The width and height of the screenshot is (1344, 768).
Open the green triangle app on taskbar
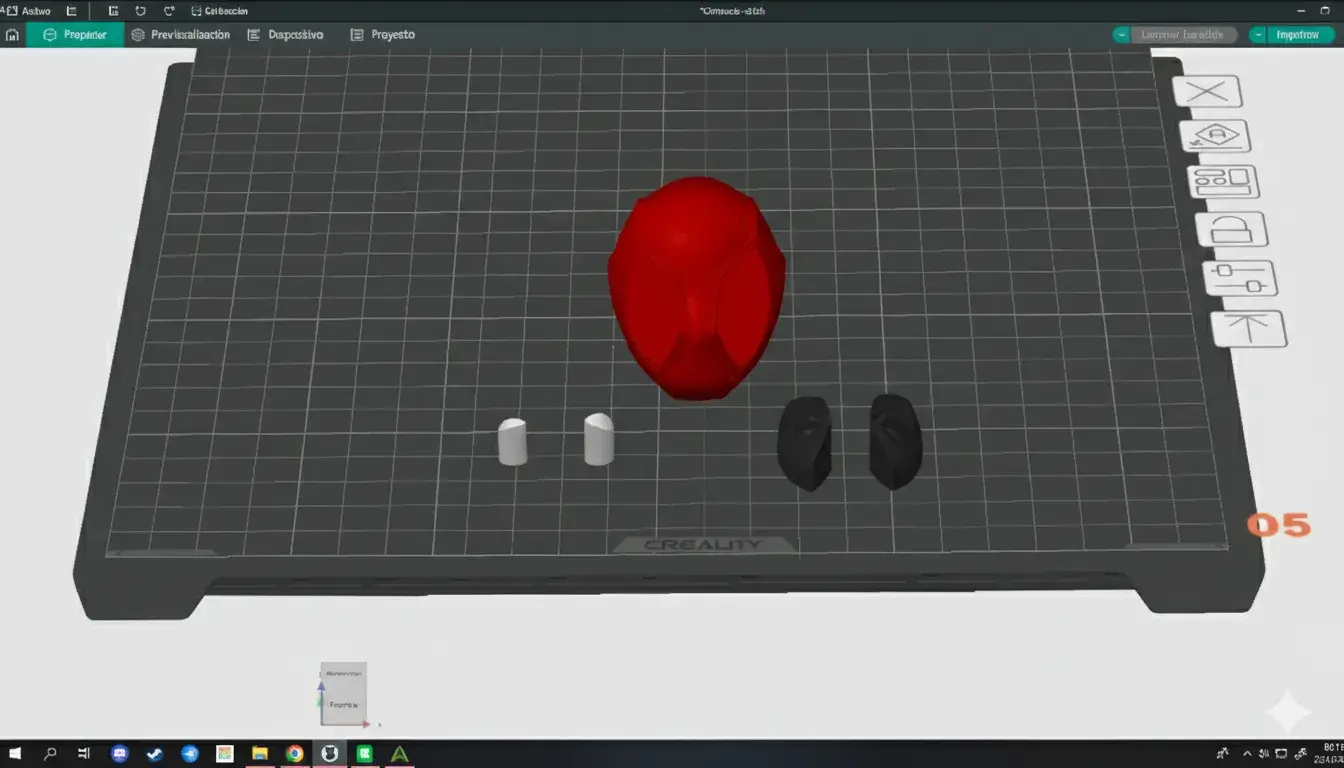tap(400, 754)
